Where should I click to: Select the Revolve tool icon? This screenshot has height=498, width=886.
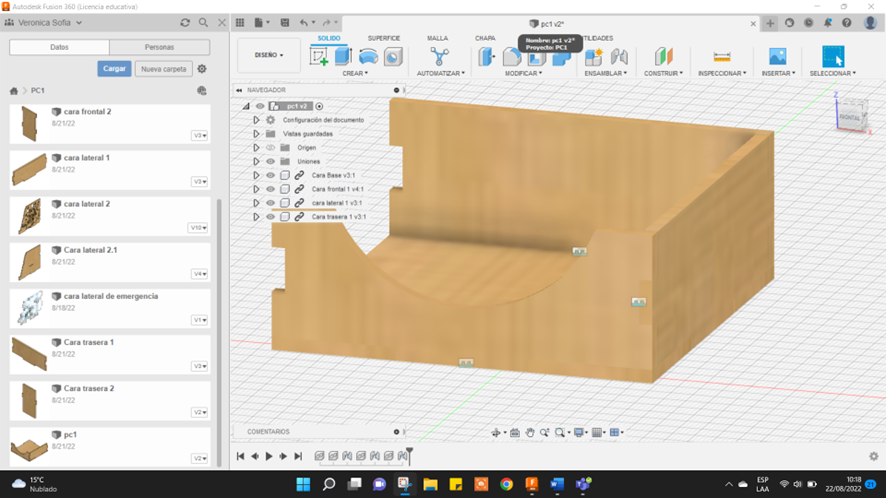[x=368, y=57]
